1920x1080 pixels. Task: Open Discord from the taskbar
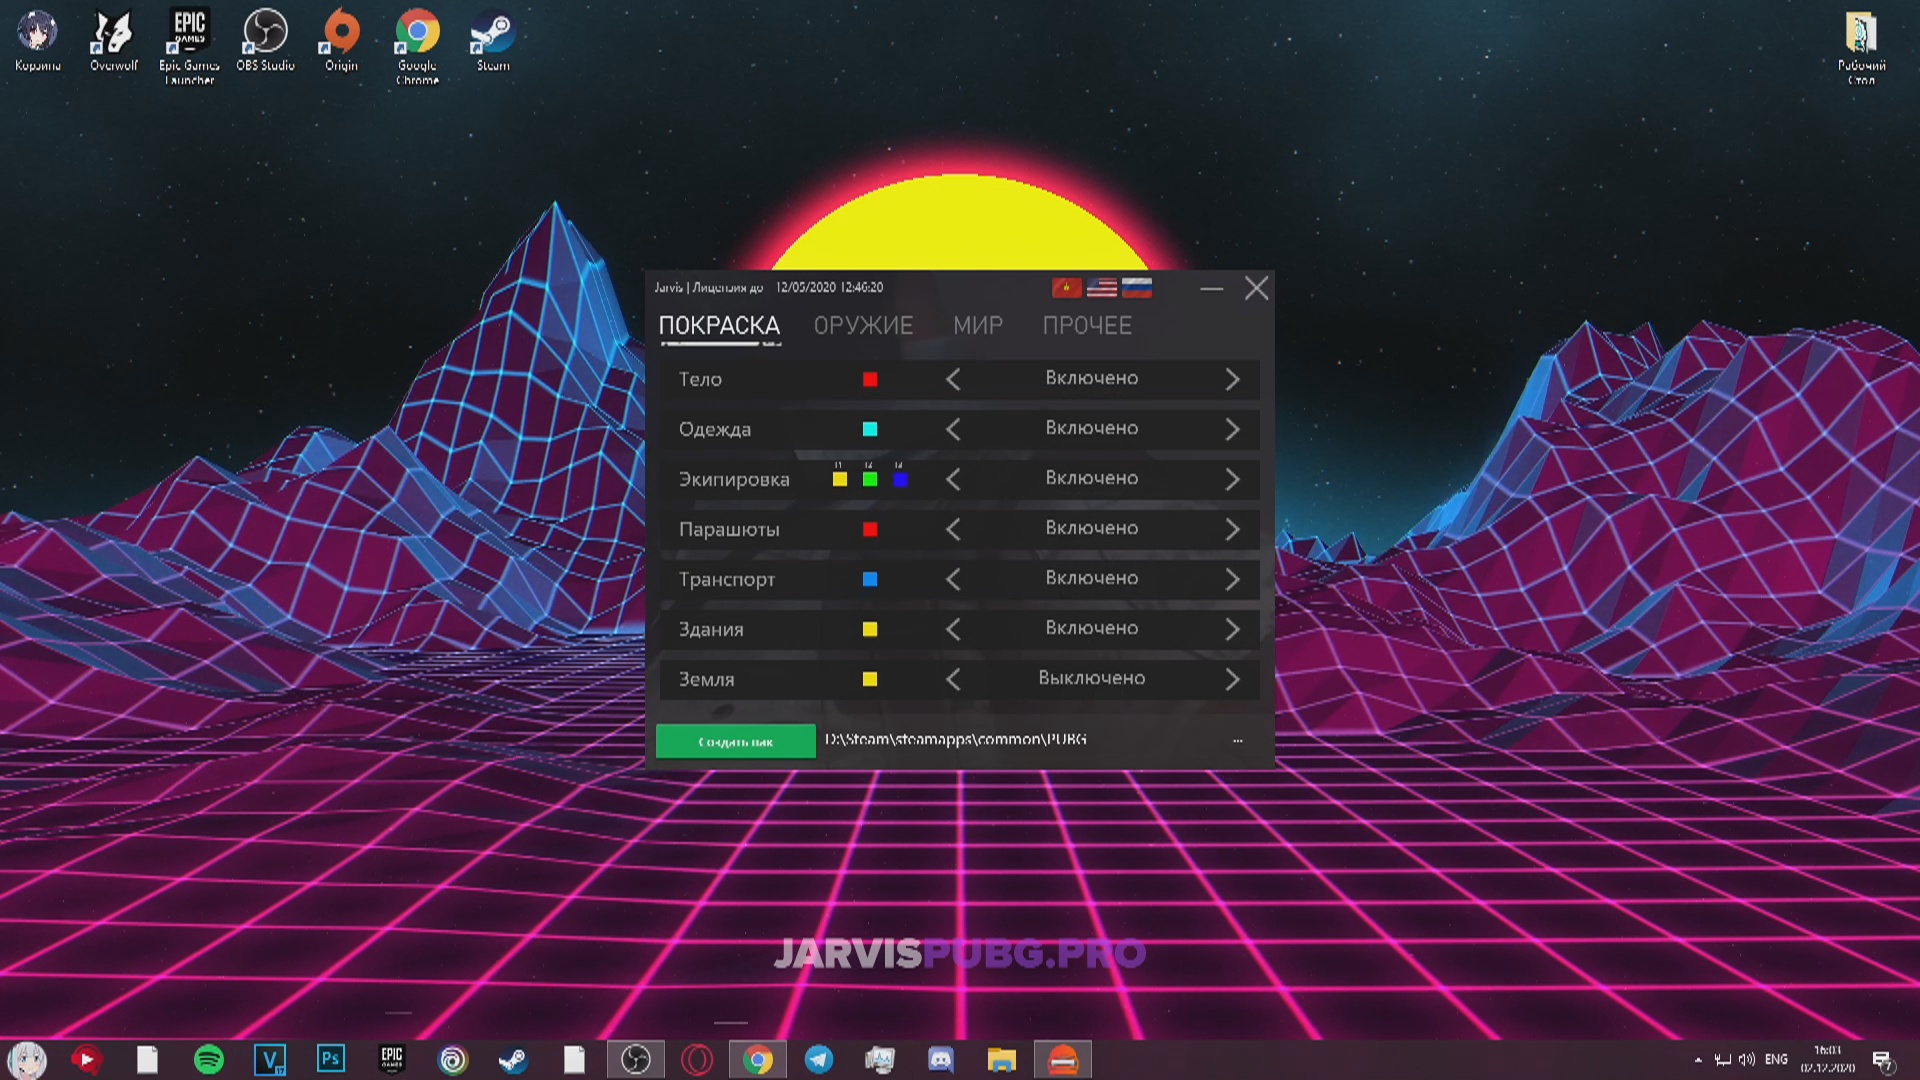tap(941, 1059)
